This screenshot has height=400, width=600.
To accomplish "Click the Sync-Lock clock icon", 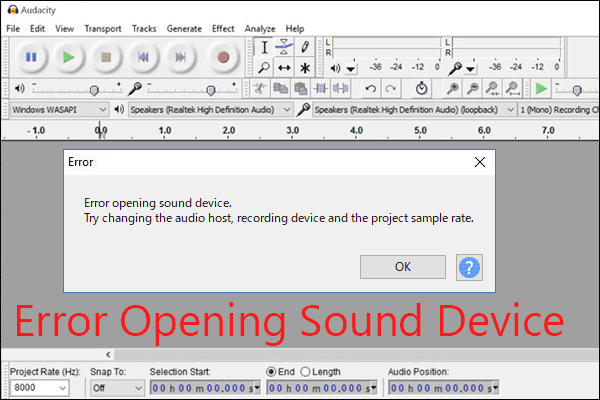I will [x=421, y=89].
